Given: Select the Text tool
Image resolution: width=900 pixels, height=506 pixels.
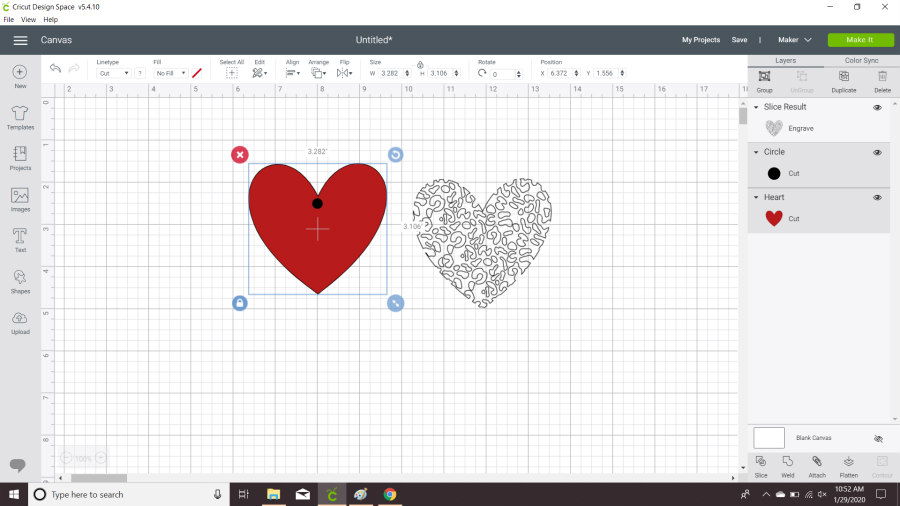Looking at the screenshot, I should (20, 239).
